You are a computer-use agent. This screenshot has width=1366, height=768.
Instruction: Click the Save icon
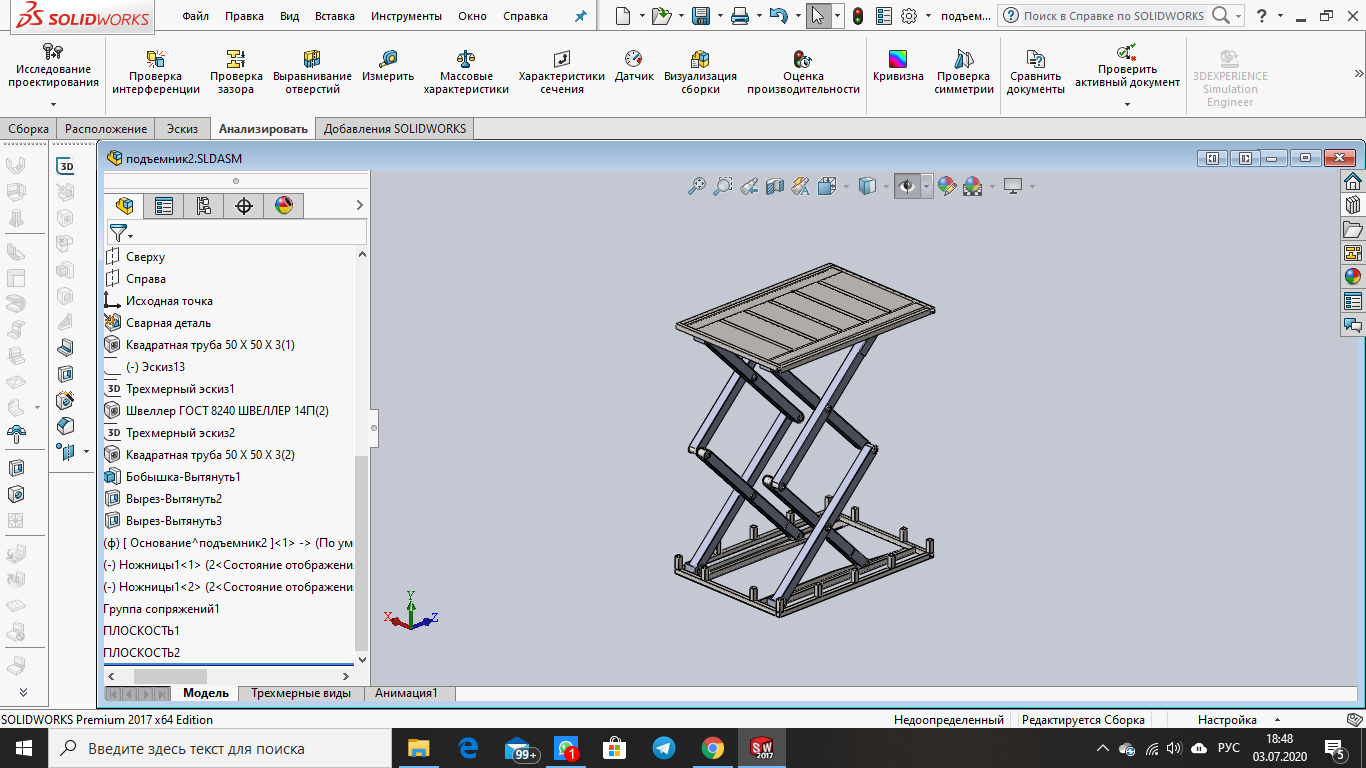pyautogui.click(x=701, y=16)
